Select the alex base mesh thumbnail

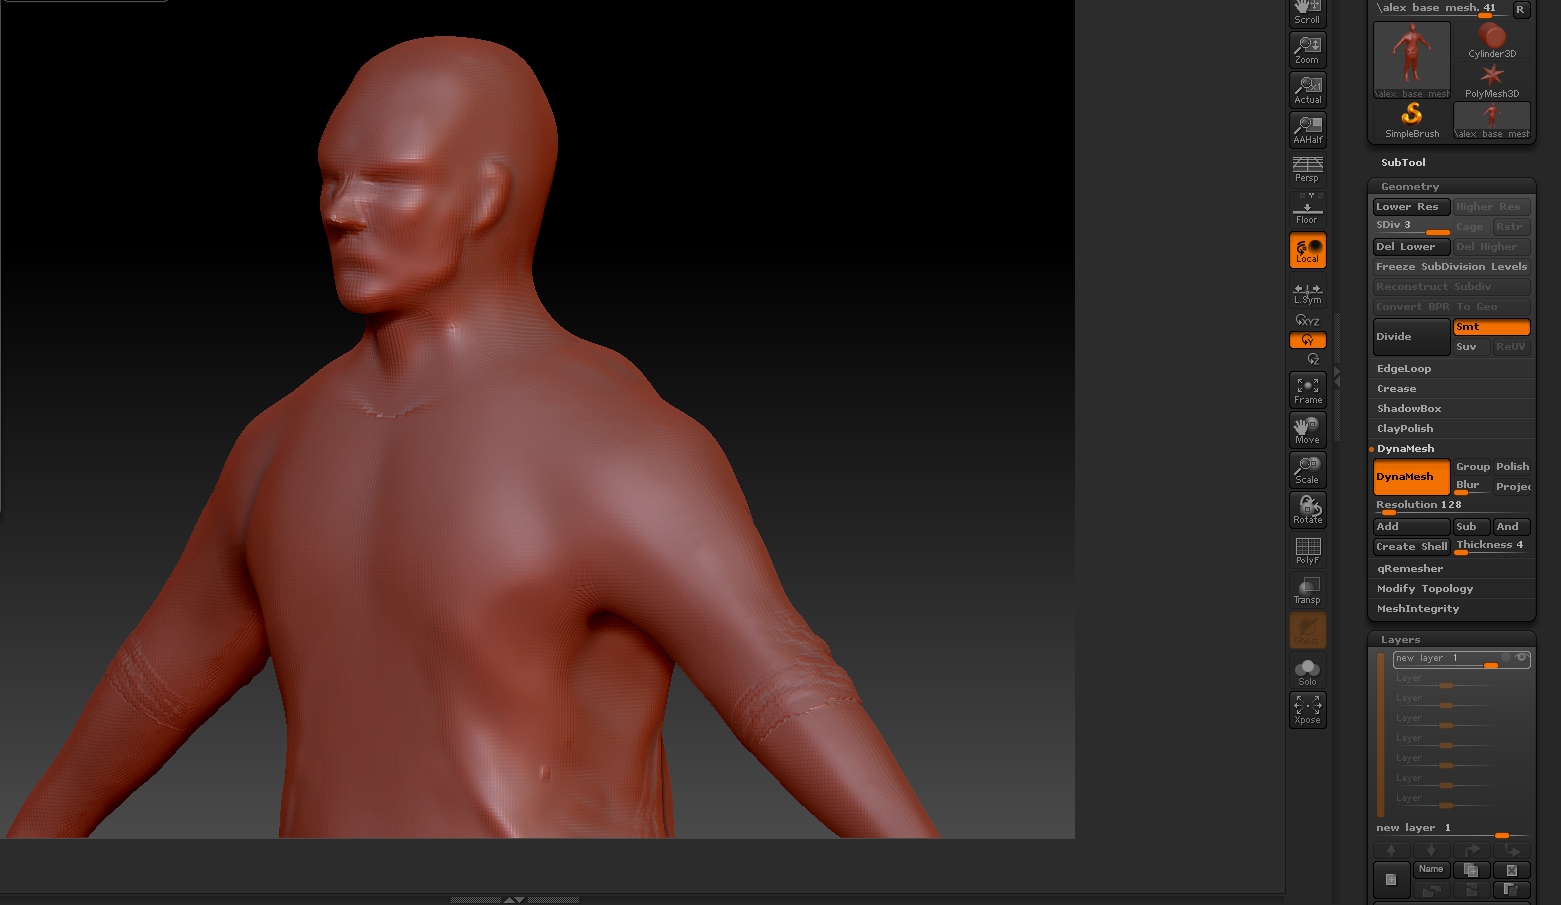pos(1410,59)
